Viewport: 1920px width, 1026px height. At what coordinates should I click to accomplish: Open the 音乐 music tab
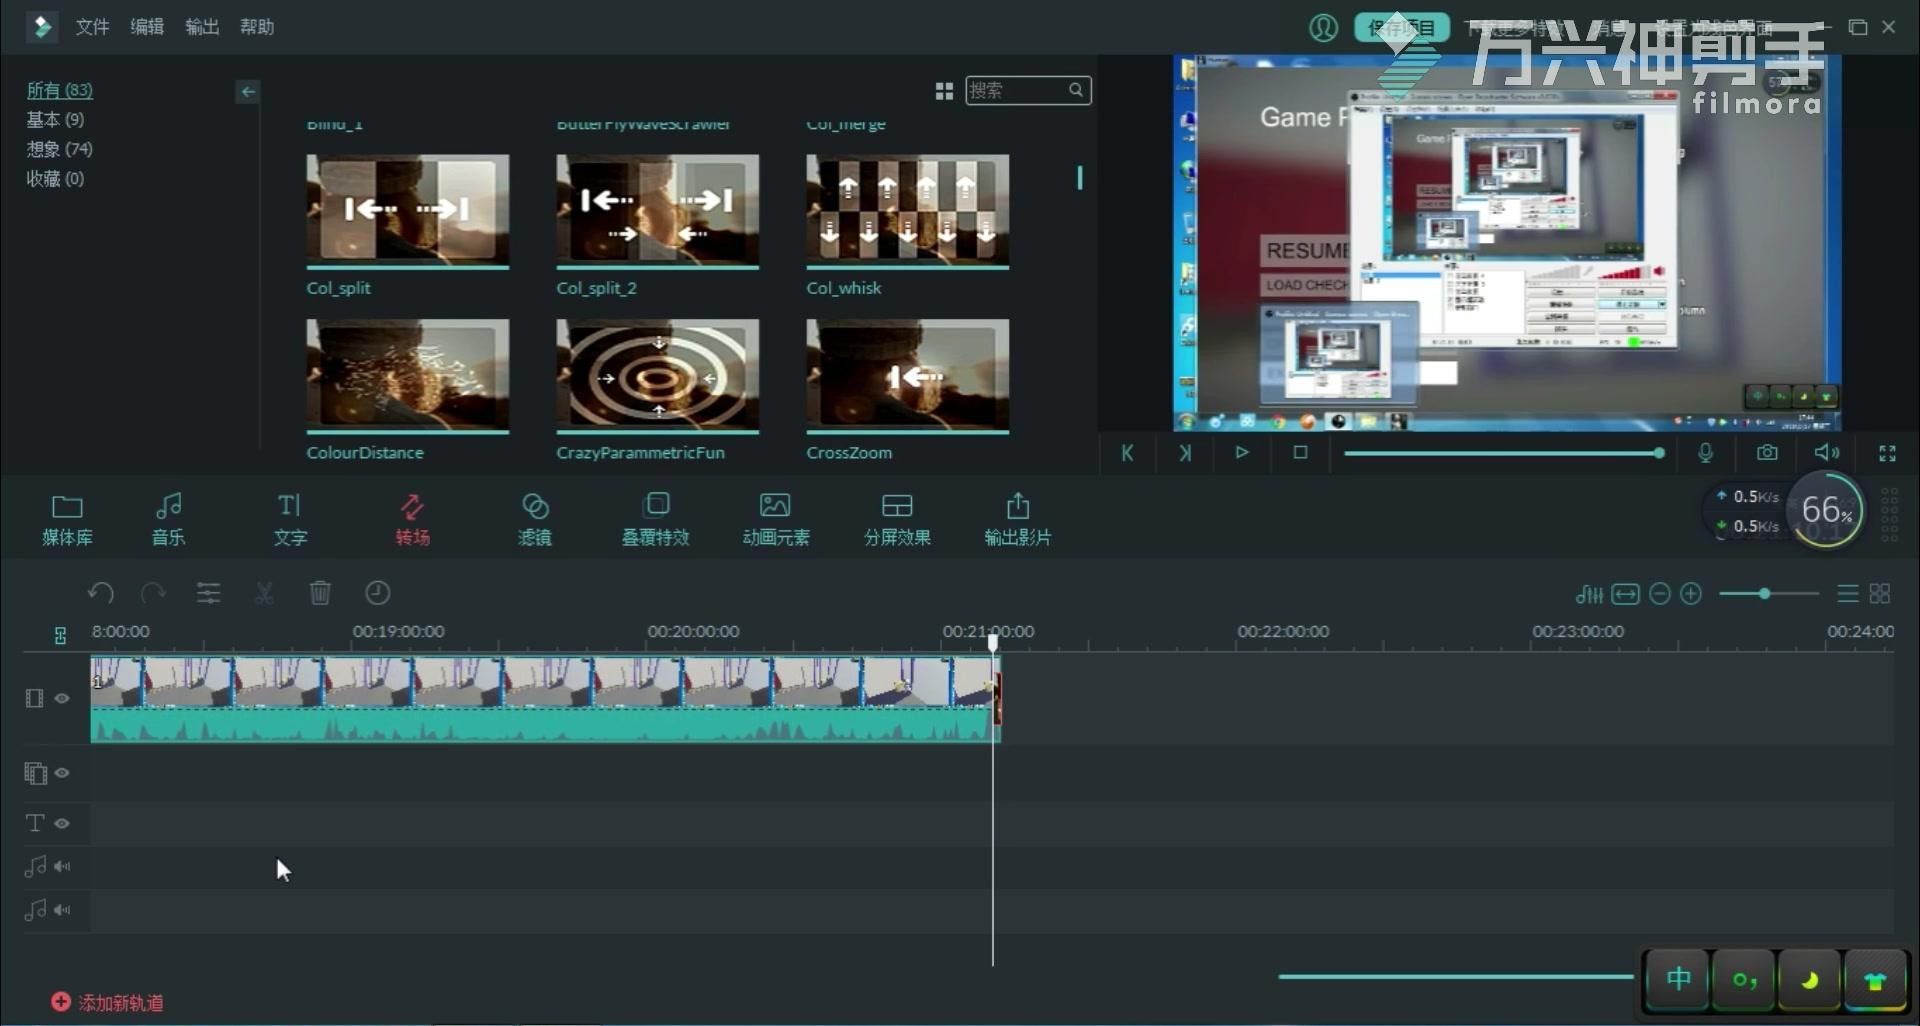[x=168, y=520]
